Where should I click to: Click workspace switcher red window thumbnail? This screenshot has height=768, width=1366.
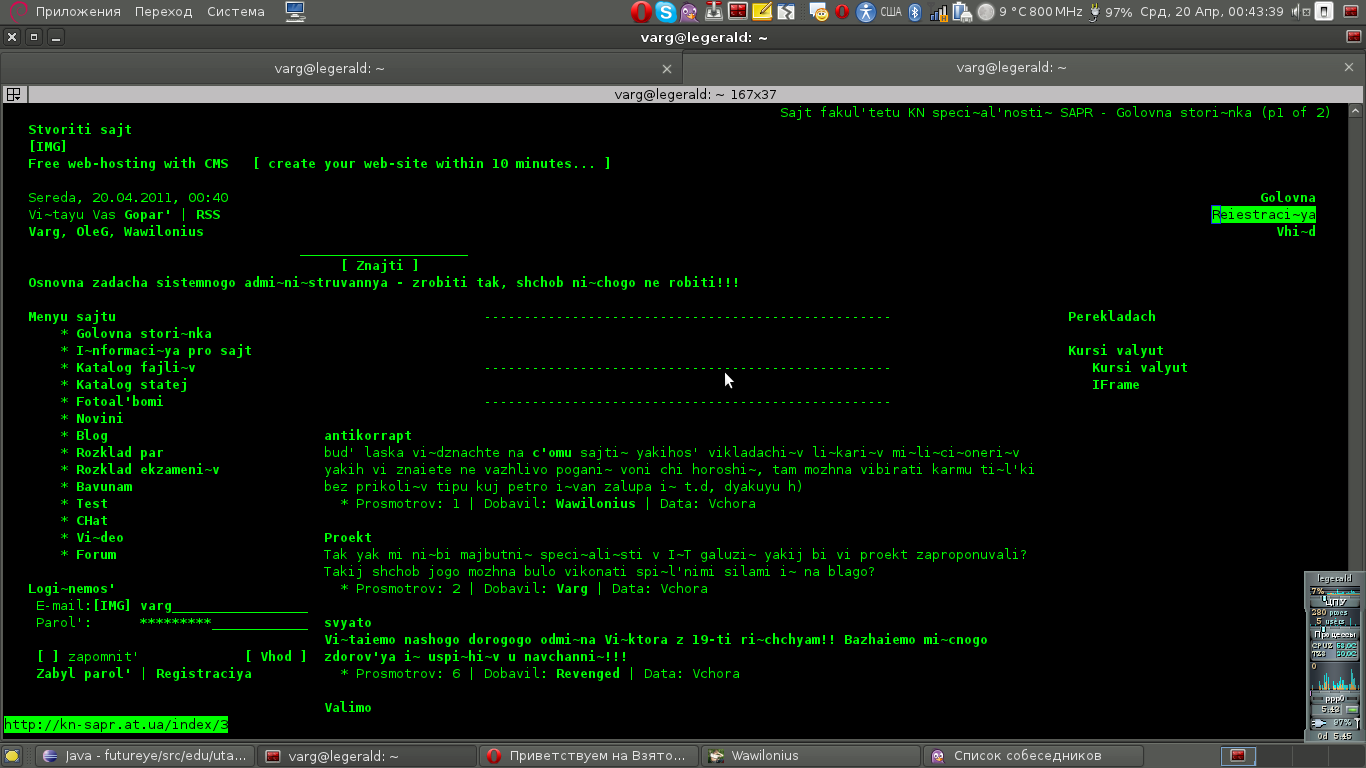click(1238, 756)
